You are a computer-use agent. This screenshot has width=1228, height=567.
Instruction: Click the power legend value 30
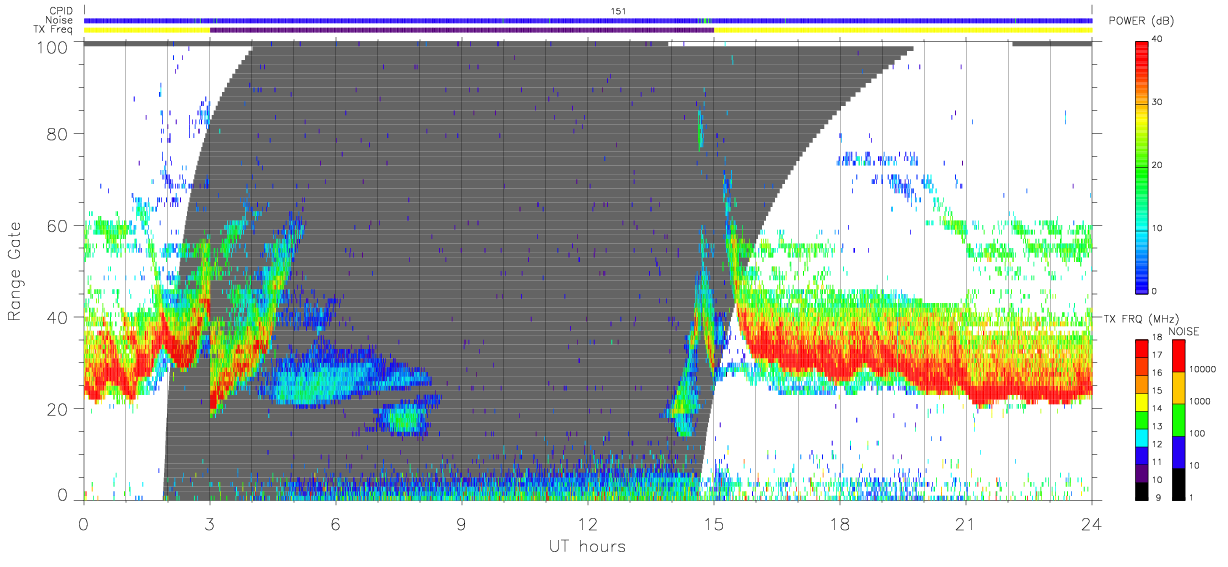pyautogui.click(x=1157, y=103)
